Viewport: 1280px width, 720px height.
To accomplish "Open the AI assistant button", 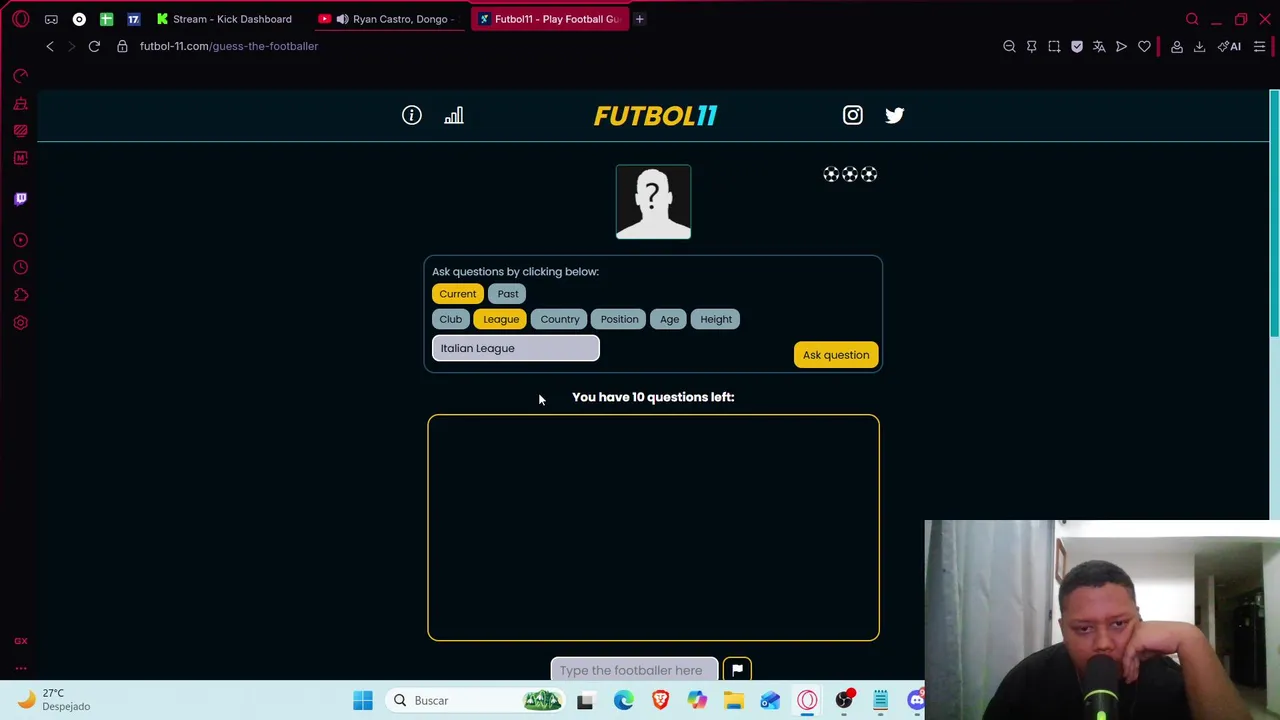I will pyautogui.click(x=1230, y=46).
